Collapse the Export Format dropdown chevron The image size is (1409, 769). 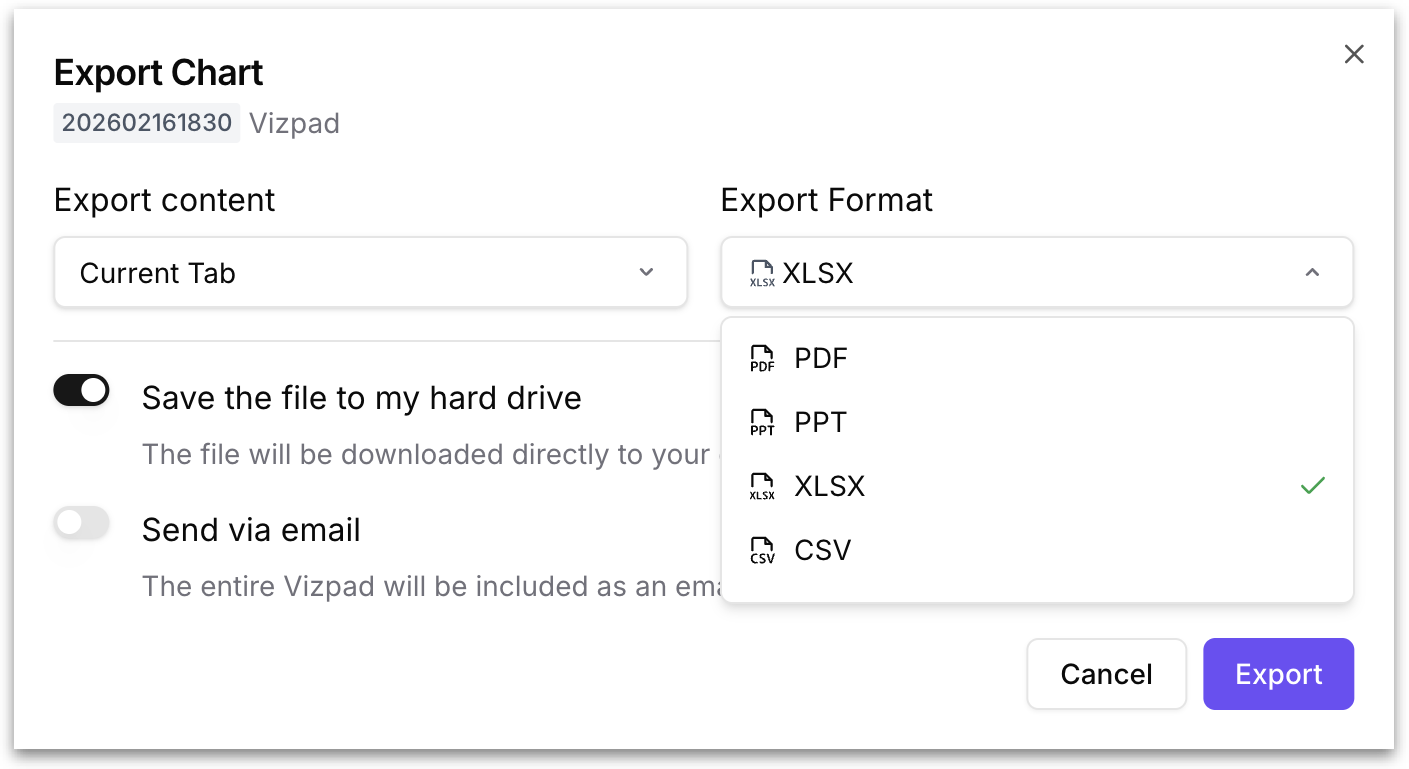coord(1312,272)
